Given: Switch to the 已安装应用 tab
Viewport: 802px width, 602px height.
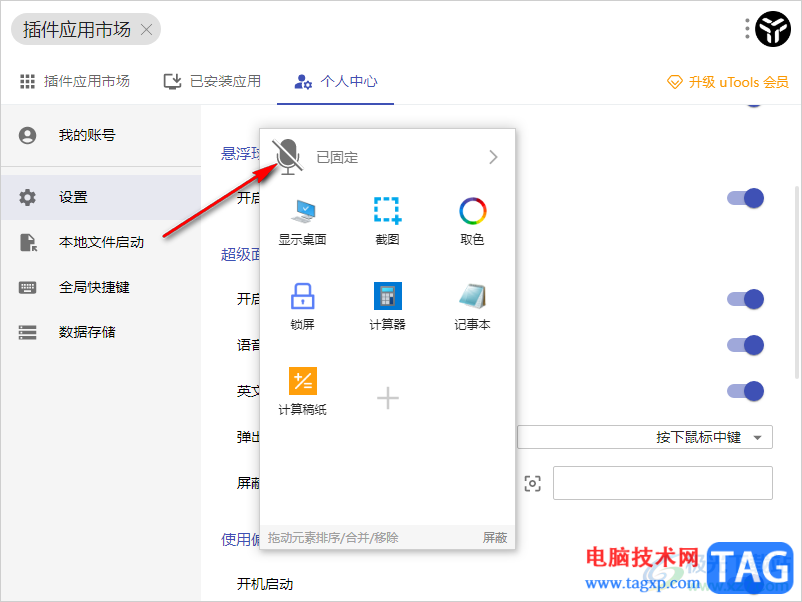Looking at the screenshot, I should pos(212,81).
